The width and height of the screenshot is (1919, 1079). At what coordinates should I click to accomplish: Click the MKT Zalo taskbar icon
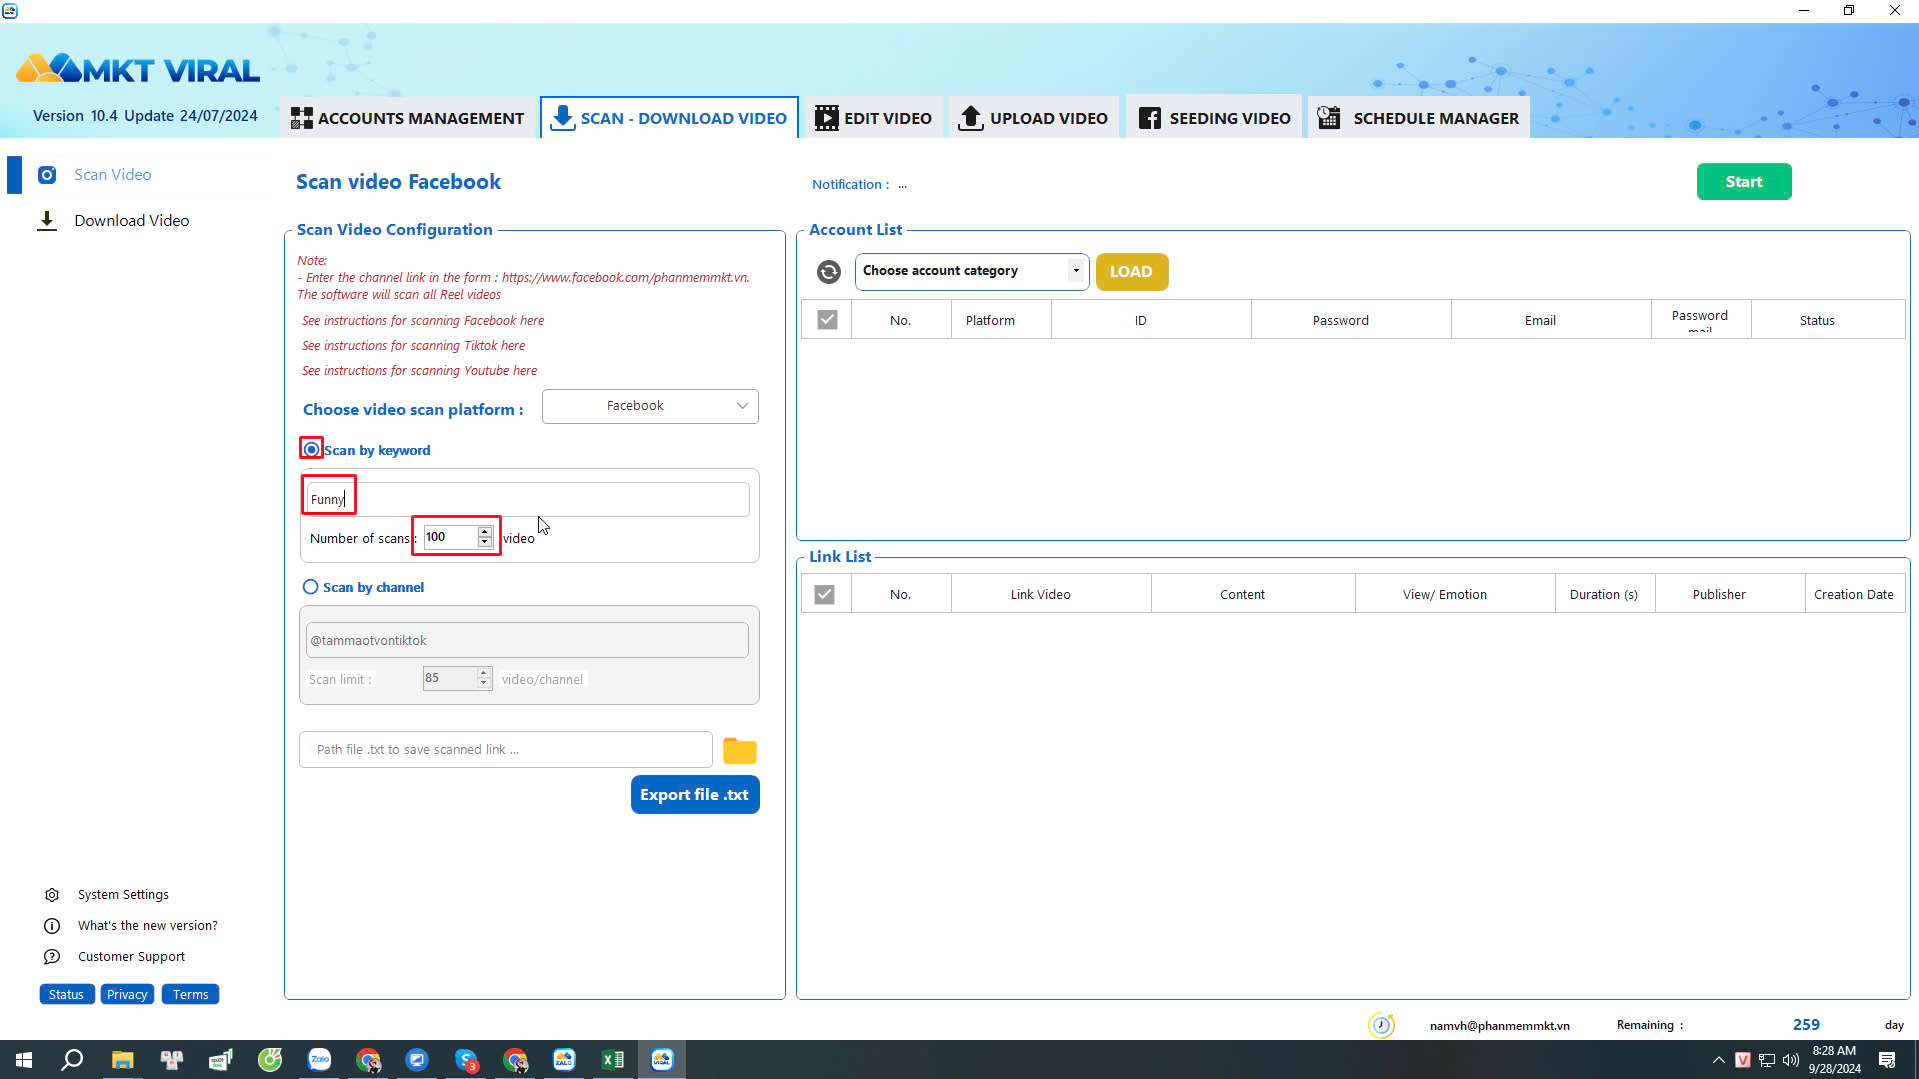pos(564,1060)
